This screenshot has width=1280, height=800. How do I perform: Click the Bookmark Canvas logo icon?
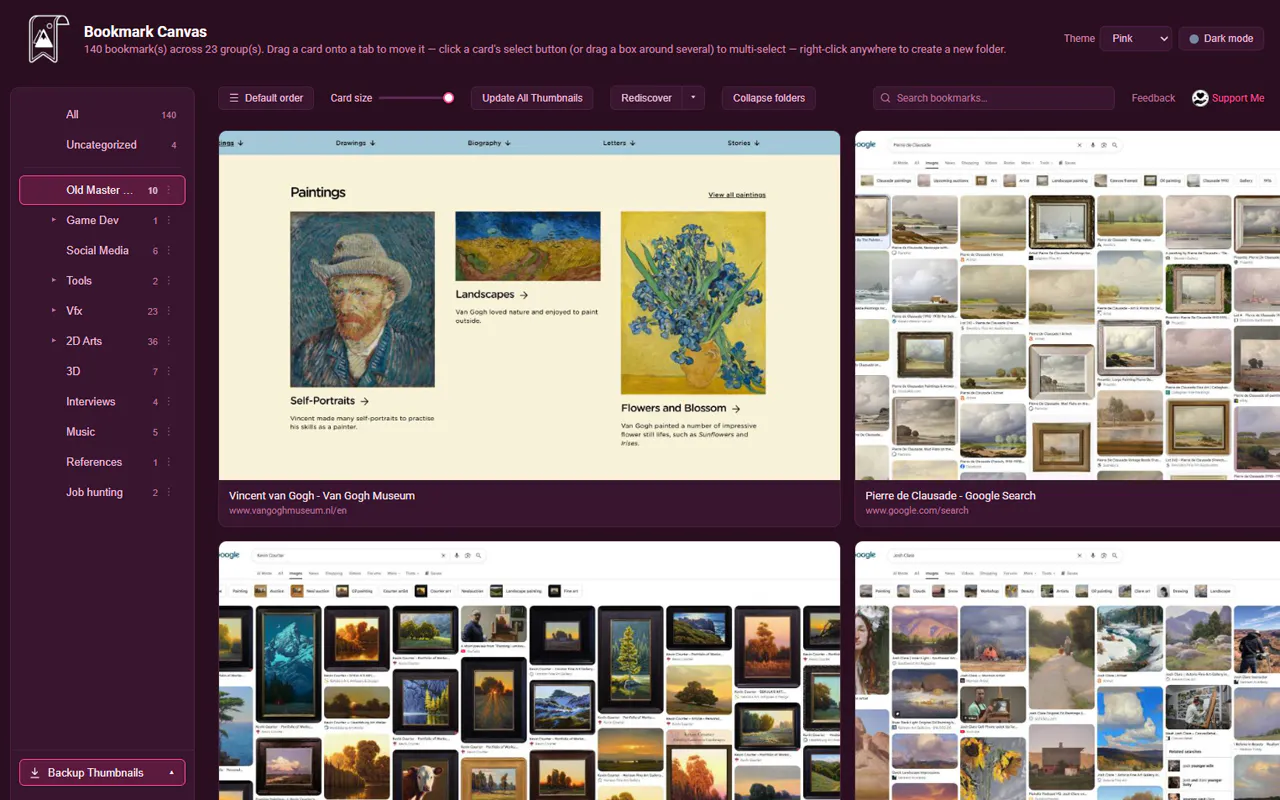(x=48, y=39)
